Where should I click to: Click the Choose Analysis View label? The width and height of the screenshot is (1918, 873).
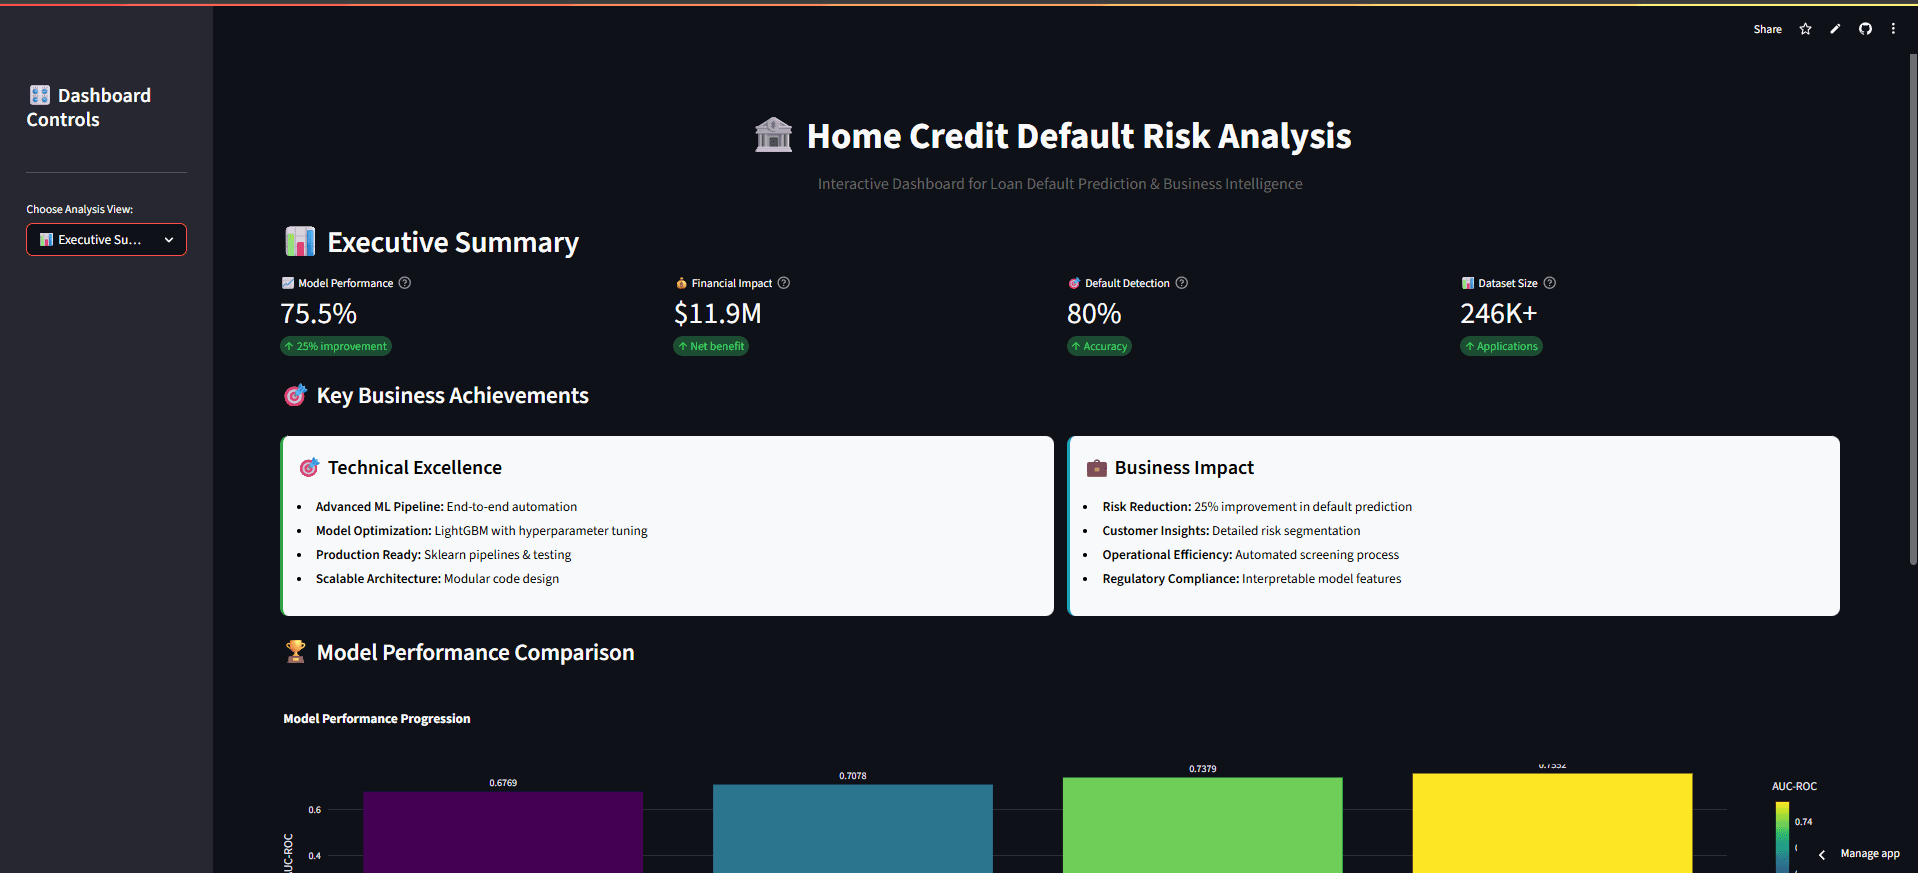[79, 209]
